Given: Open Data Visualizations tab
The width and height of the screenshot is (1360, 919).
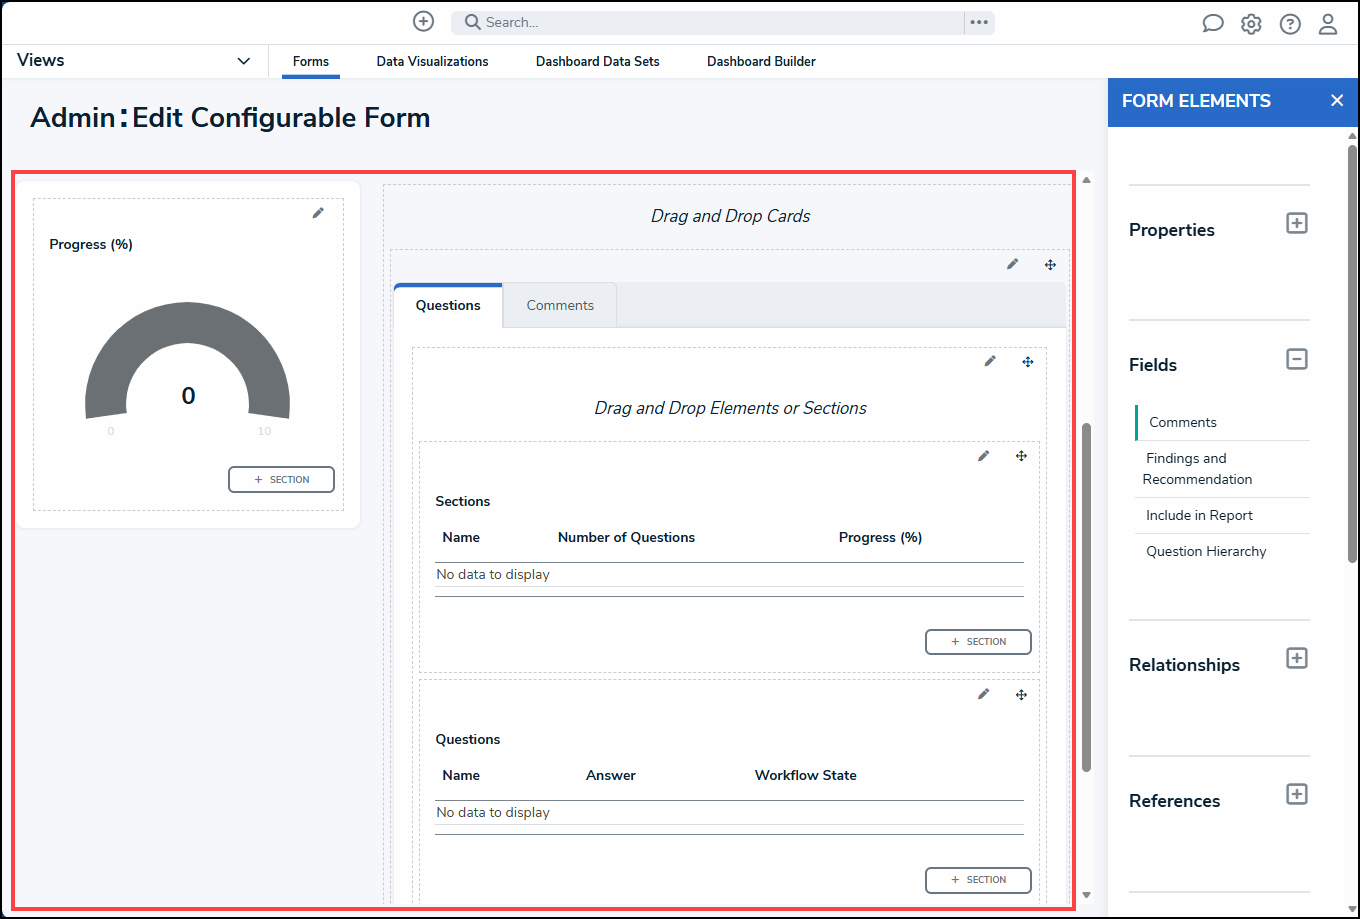Looking at the screenshot, I should pyautogui.click(x=432, y=61).
